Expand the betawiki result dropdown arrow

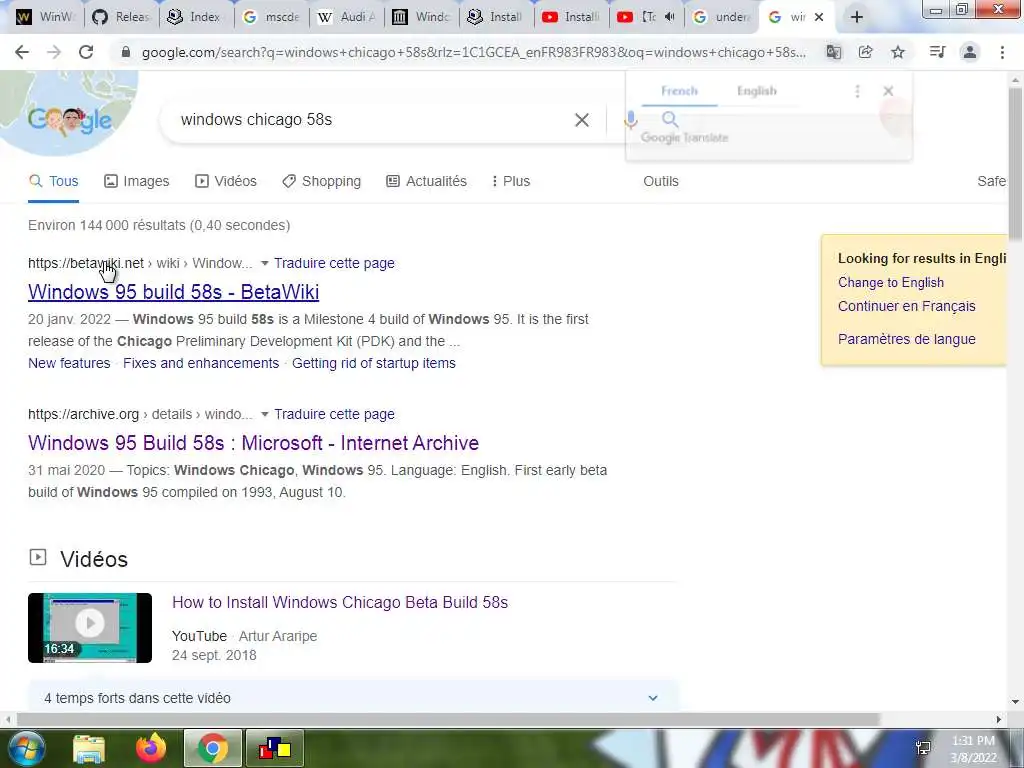tap(264, 263)
